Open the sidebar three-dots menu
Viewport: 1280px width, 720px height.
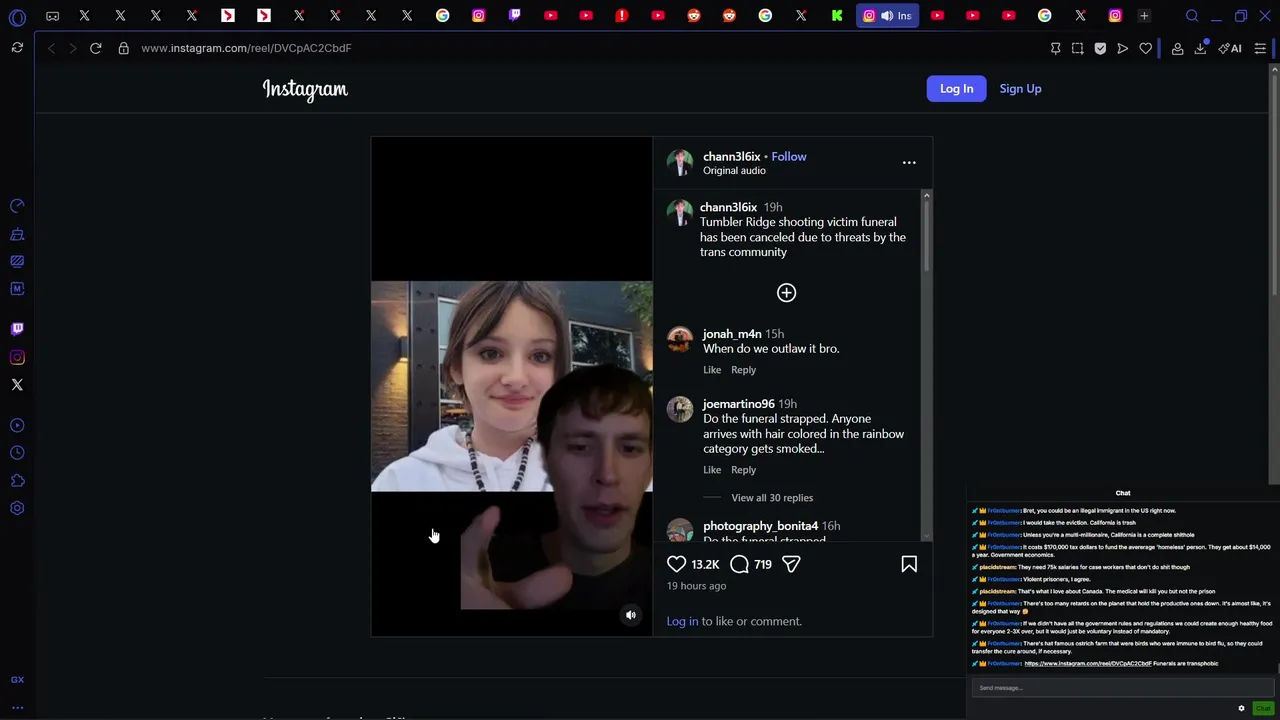(x=17, y=707)
